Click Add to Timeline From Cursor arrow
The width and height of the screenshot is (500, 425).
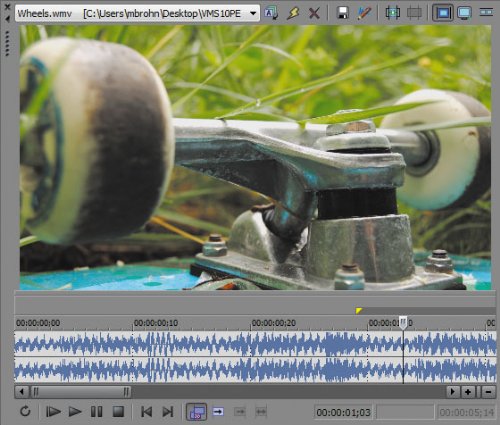pos(218,412)
